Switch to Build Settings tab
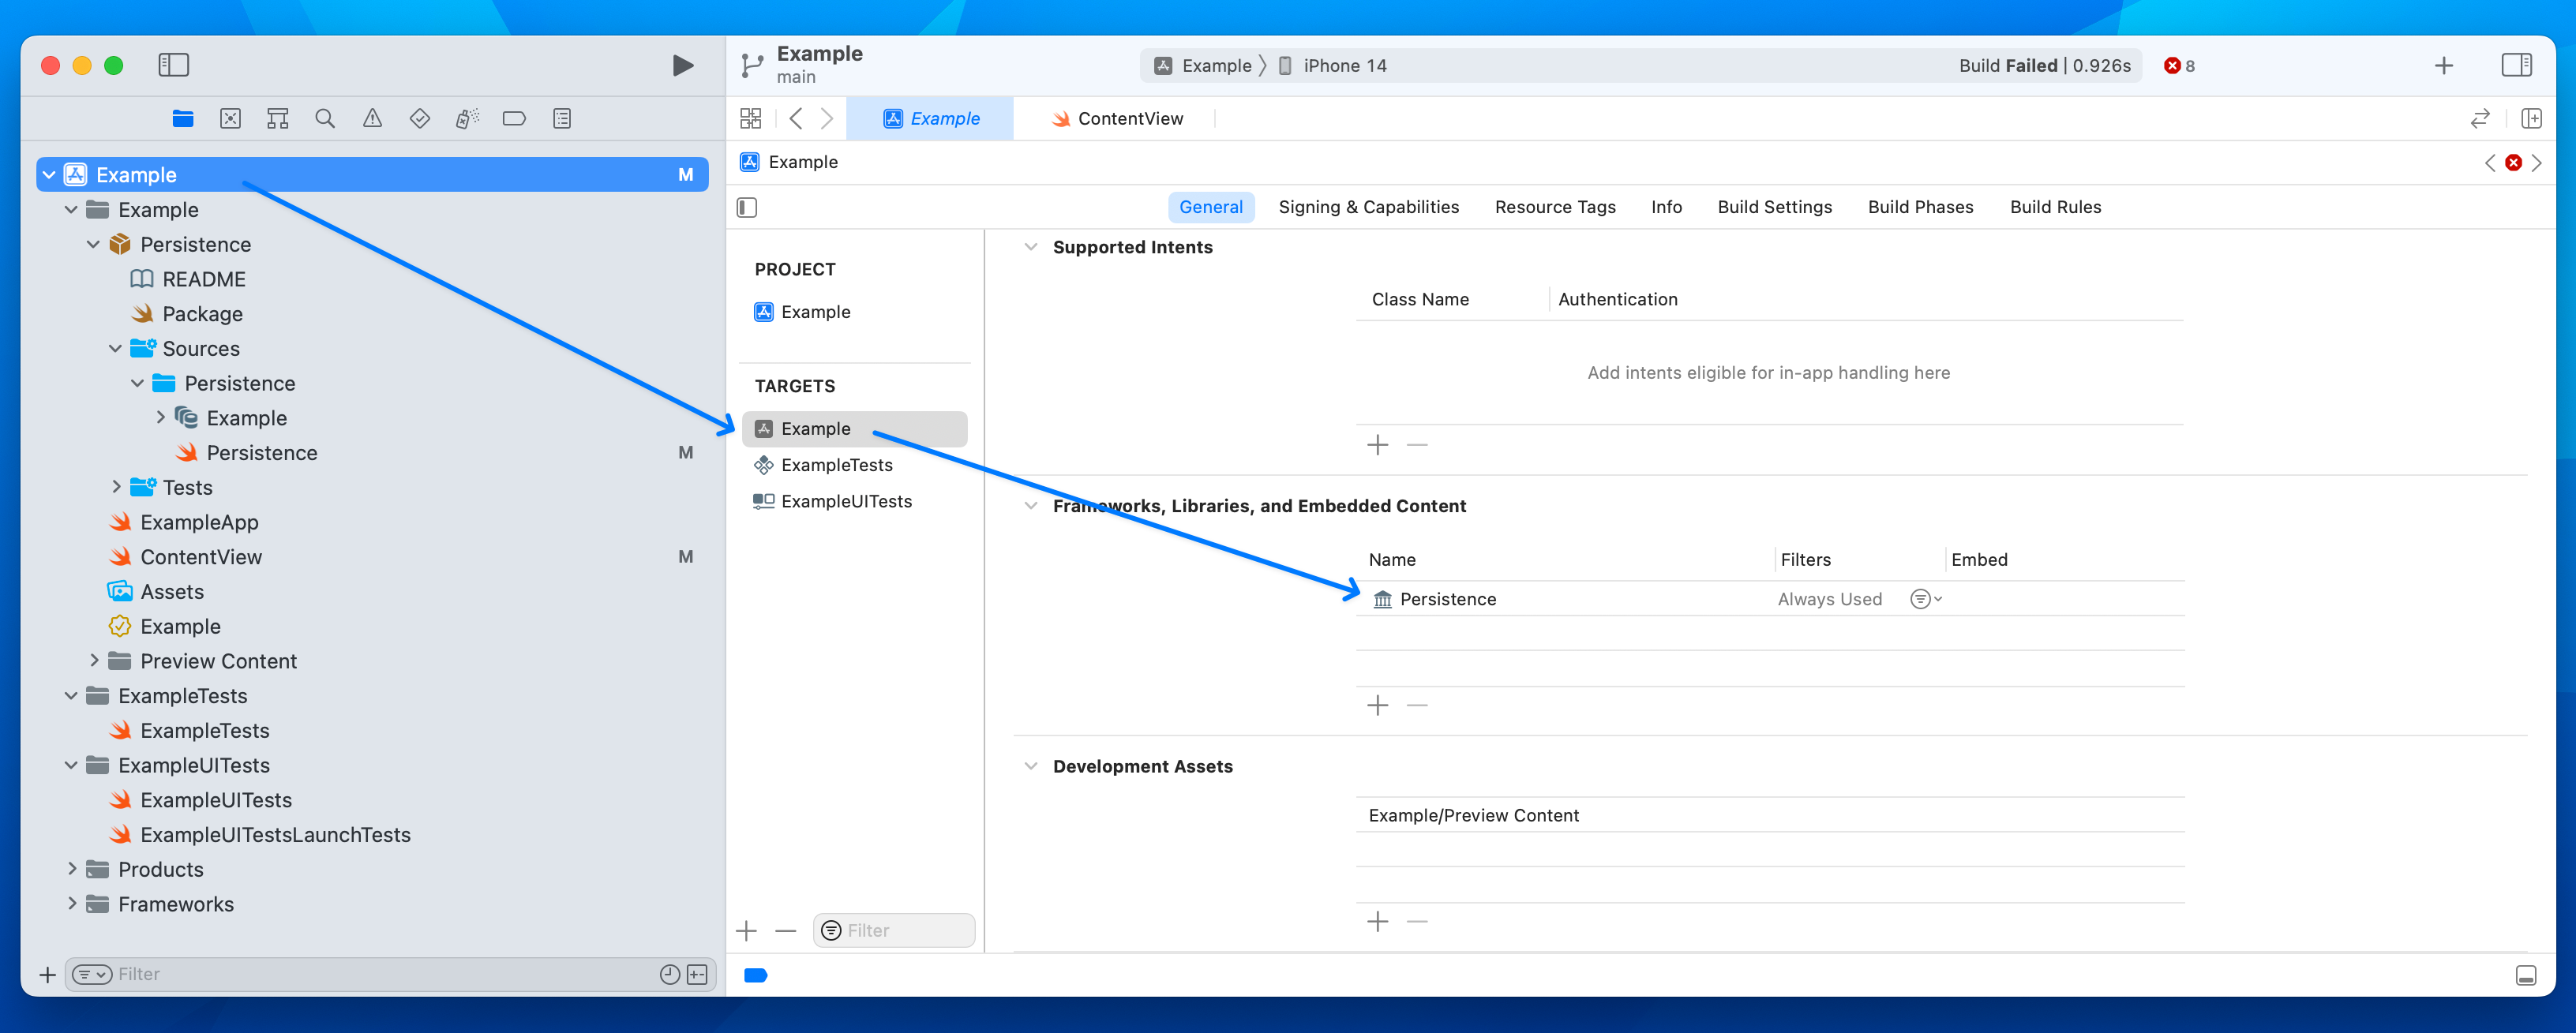The image size is (2576, 1033). tap(1774, 207)
